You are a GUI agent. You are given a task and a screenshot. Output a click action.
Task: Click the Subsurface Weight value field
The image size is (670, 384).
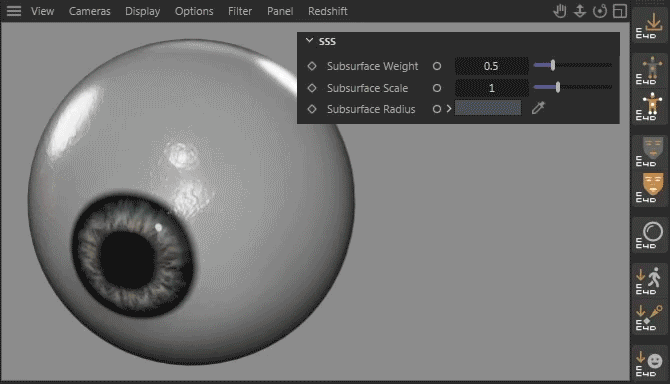[491, 66]
